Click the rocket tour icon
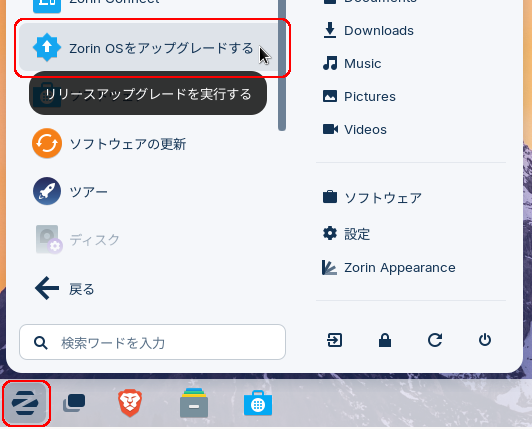532x429 pixels. (47, 191)
